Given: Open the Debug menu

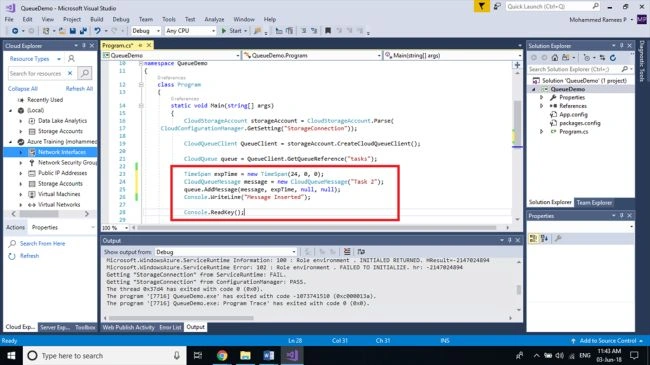Looking at the screenshot, I should tap(121, 19).
